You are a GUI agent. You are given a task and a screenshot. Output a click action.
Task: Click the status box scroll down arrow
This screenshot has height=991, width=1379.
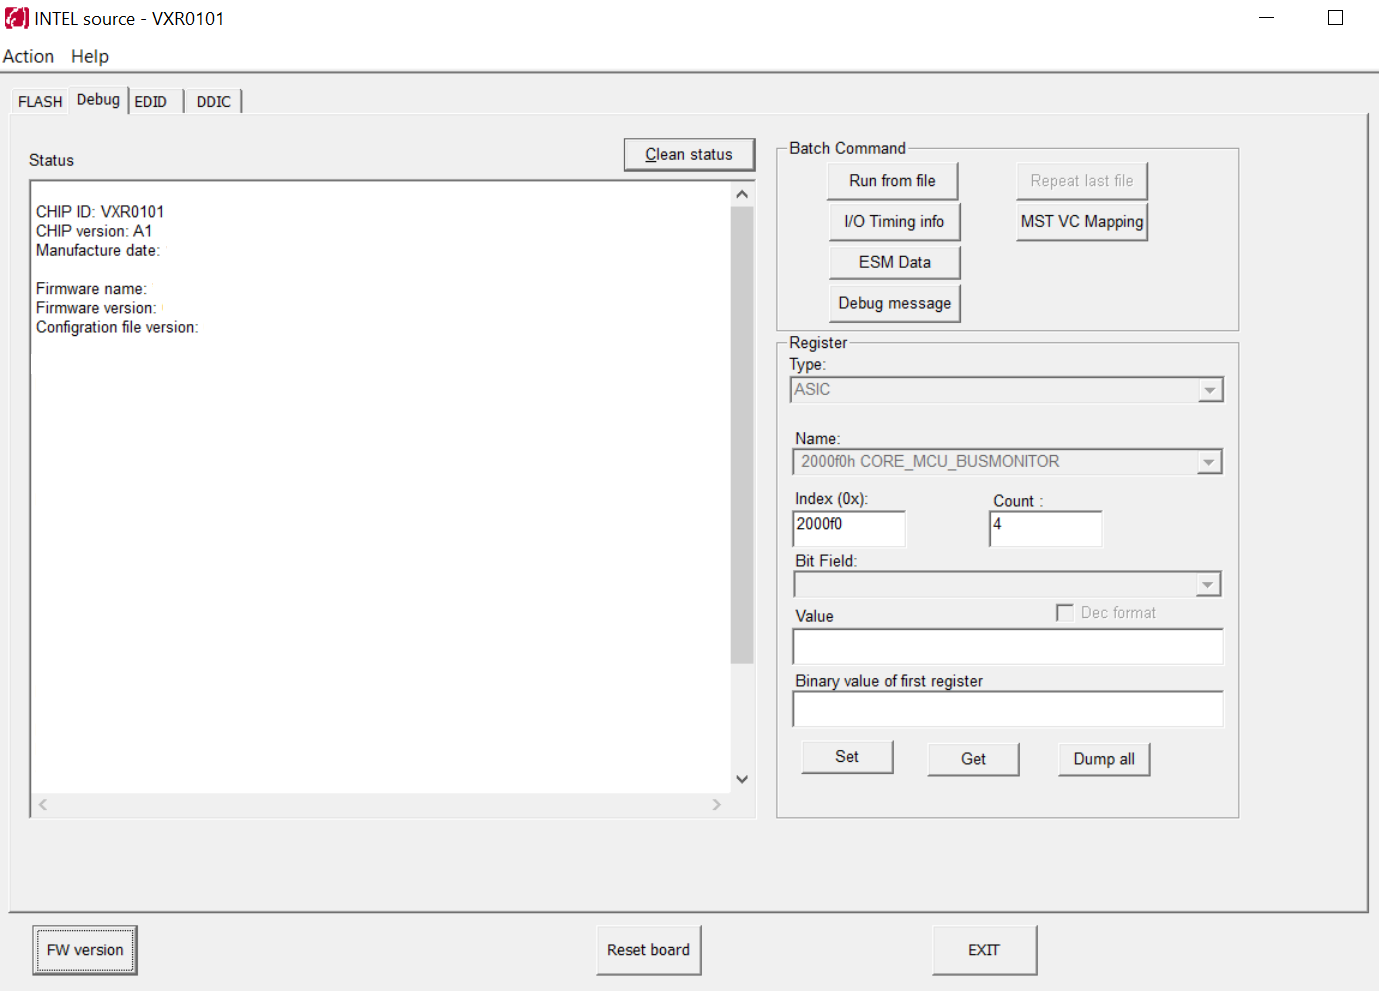tap(742, 779)
